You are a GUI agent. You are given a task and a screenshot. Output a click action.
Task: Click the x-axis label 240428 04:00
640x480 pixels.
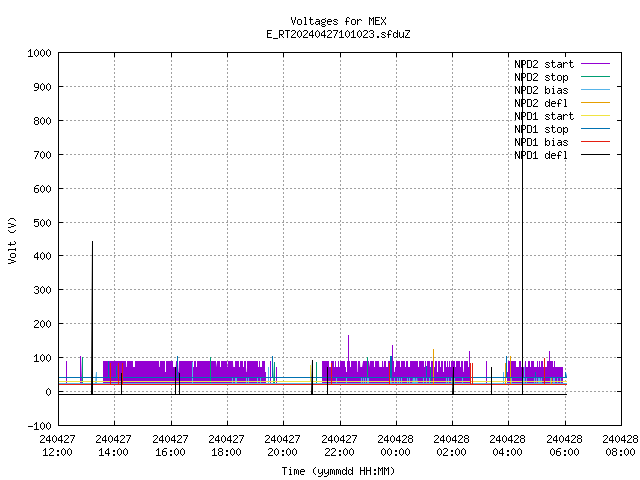tap(507, 446)
